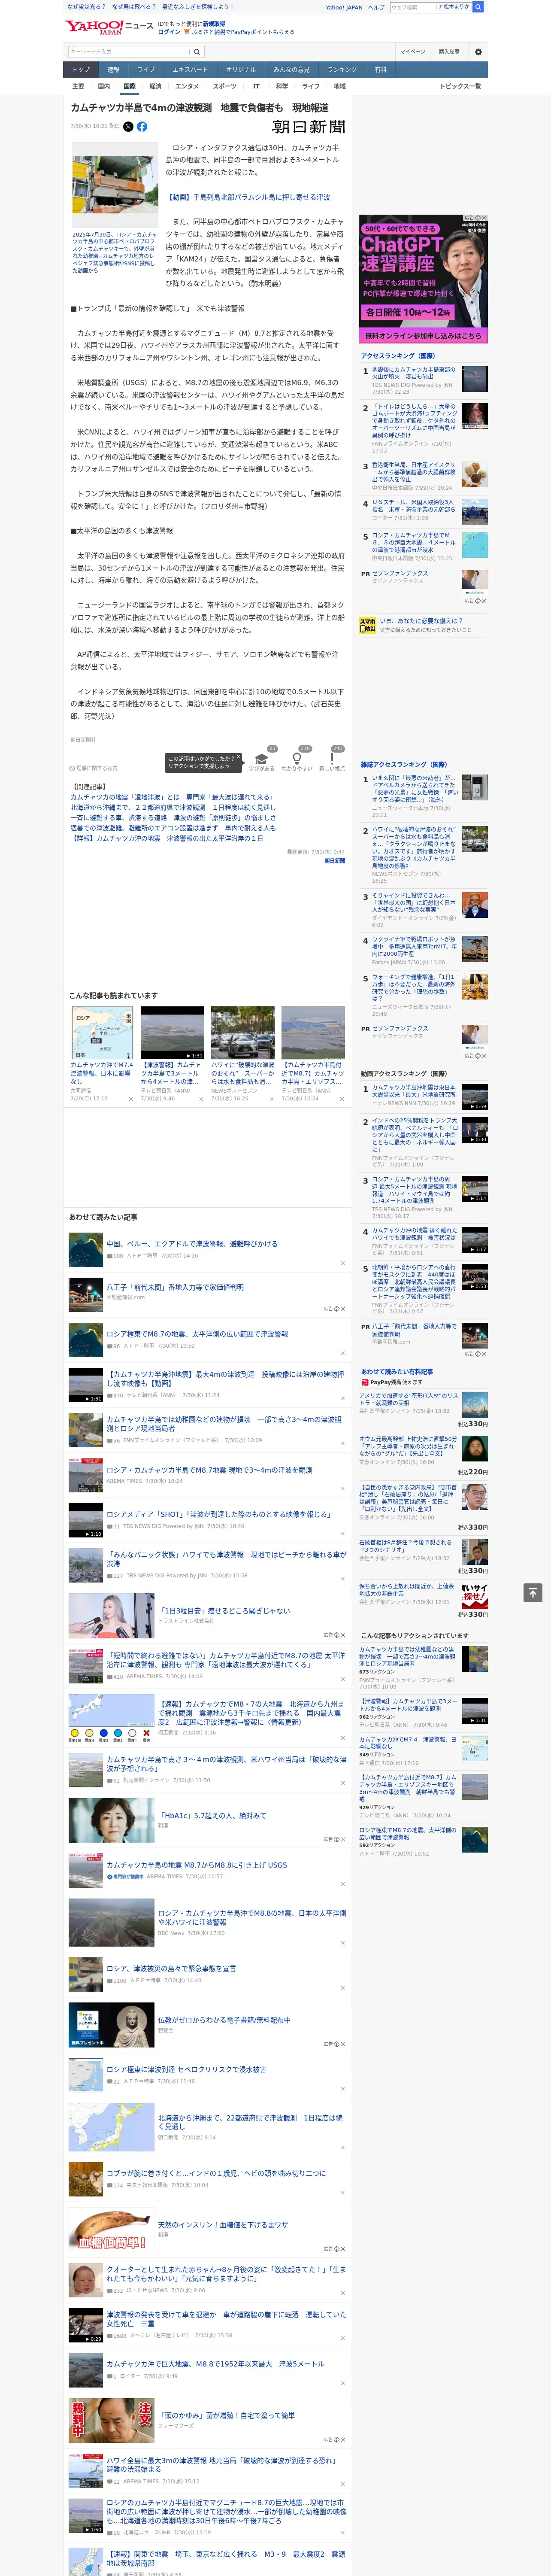Open 八王子「前代未聞」番地入力等で家価値判明 ad
This screenshot has height=2576, width=551.
pyautogui.click(x=175, y=1287)
